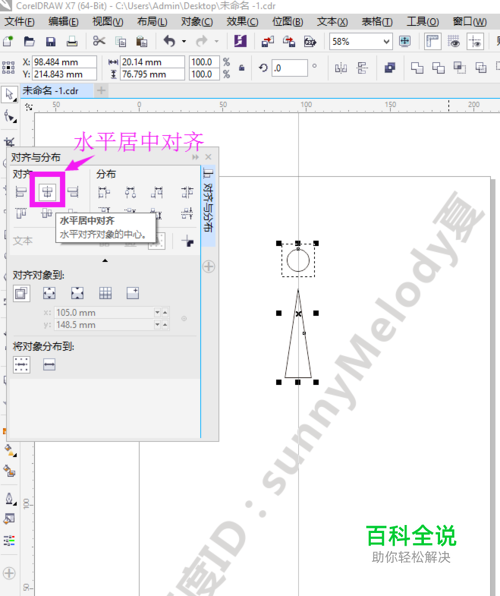Click the width field 20.14 mm
The image size is (500, 596).
[x=152, y=62]
